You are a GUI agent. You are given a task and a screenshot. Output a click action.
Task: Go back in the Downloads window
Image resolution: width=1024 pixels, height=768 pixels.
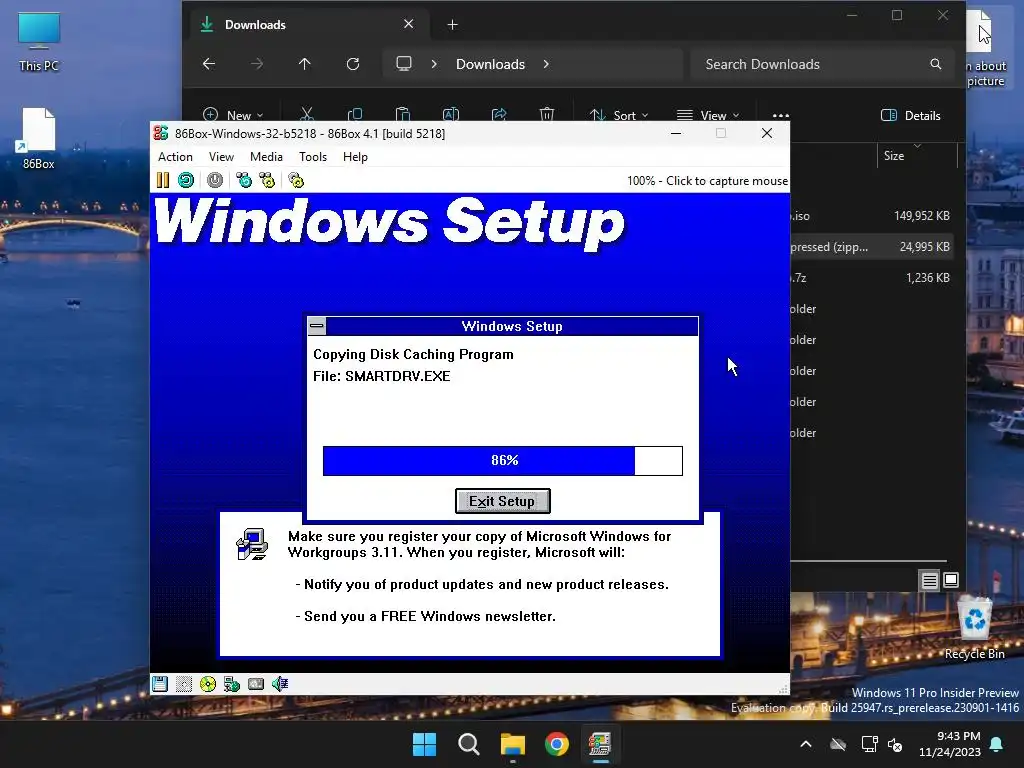(209, 64)
